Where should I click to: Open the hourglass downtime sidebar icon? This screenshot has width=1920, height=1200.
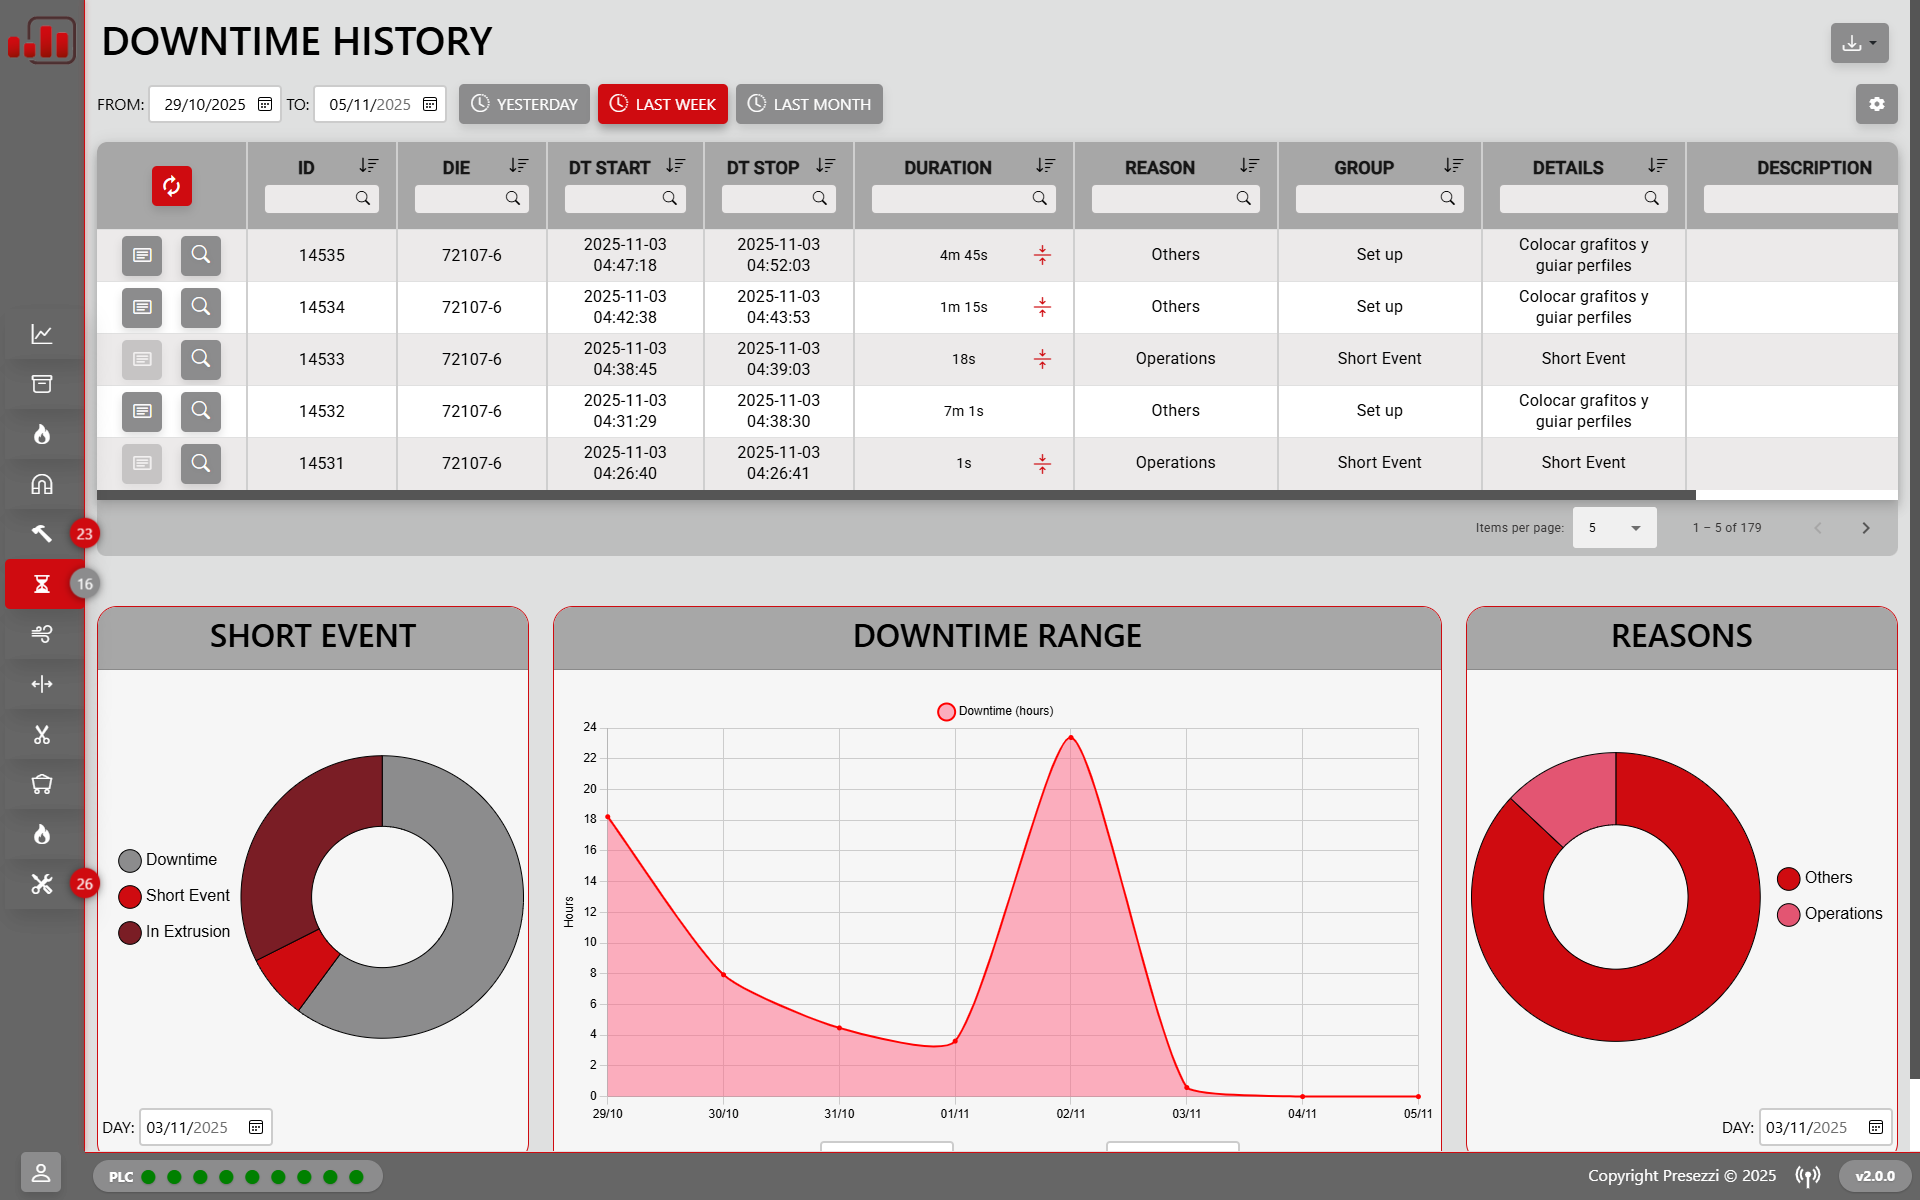click(42, 584)
